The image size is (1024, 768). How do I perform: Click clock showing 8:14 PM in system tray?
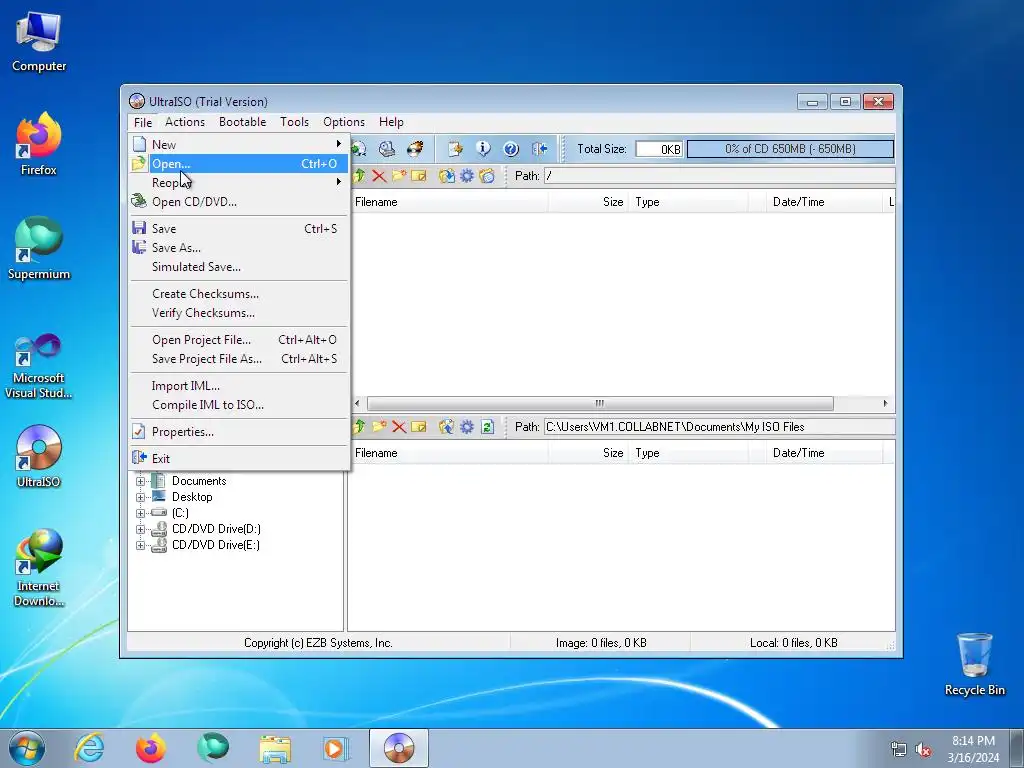[x=973, y=749]
